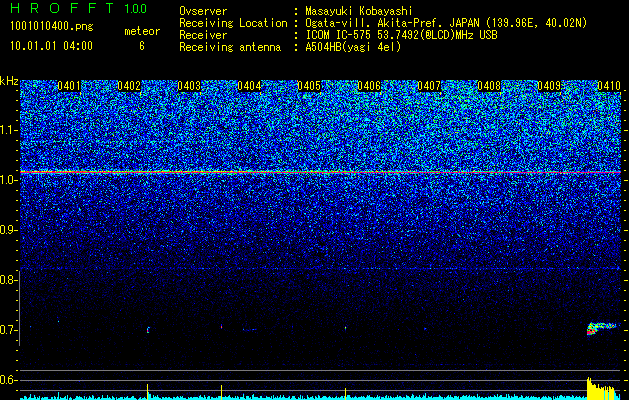Click the 0410 time marker label
629x400 pixels.
pyautogui.click(x=609, y=86)
